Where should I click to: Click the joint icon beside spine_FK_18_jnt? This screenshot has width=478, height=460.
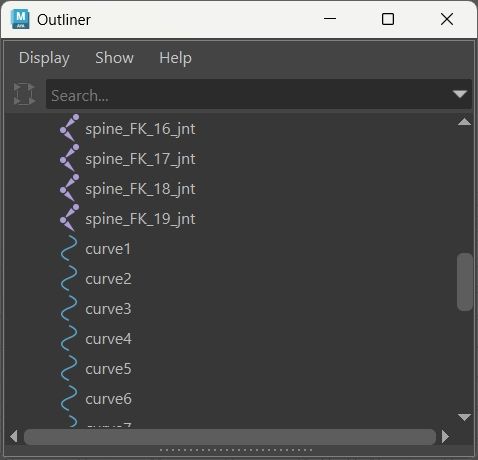click(x=69, y=188)
